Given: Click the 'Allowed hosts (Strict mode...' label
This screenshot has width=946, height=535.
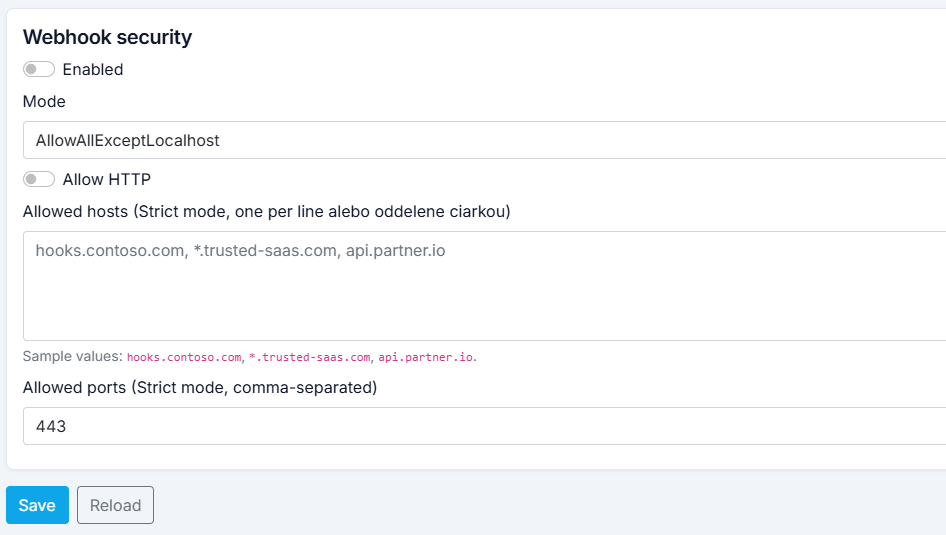Looking at the screenshot, I should [267, 212].
